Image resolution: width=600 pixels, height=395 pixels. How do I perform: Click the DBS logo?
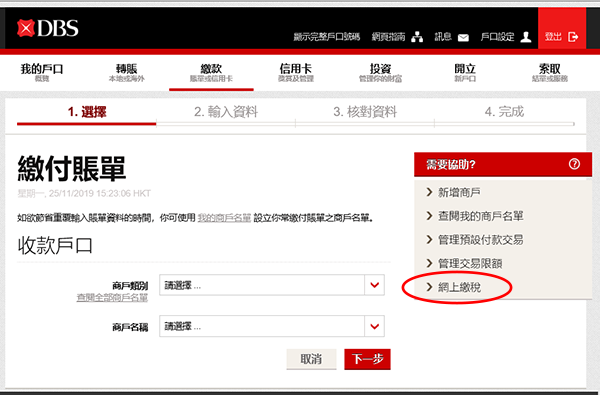pyautogui.click(x=48, y=28)
